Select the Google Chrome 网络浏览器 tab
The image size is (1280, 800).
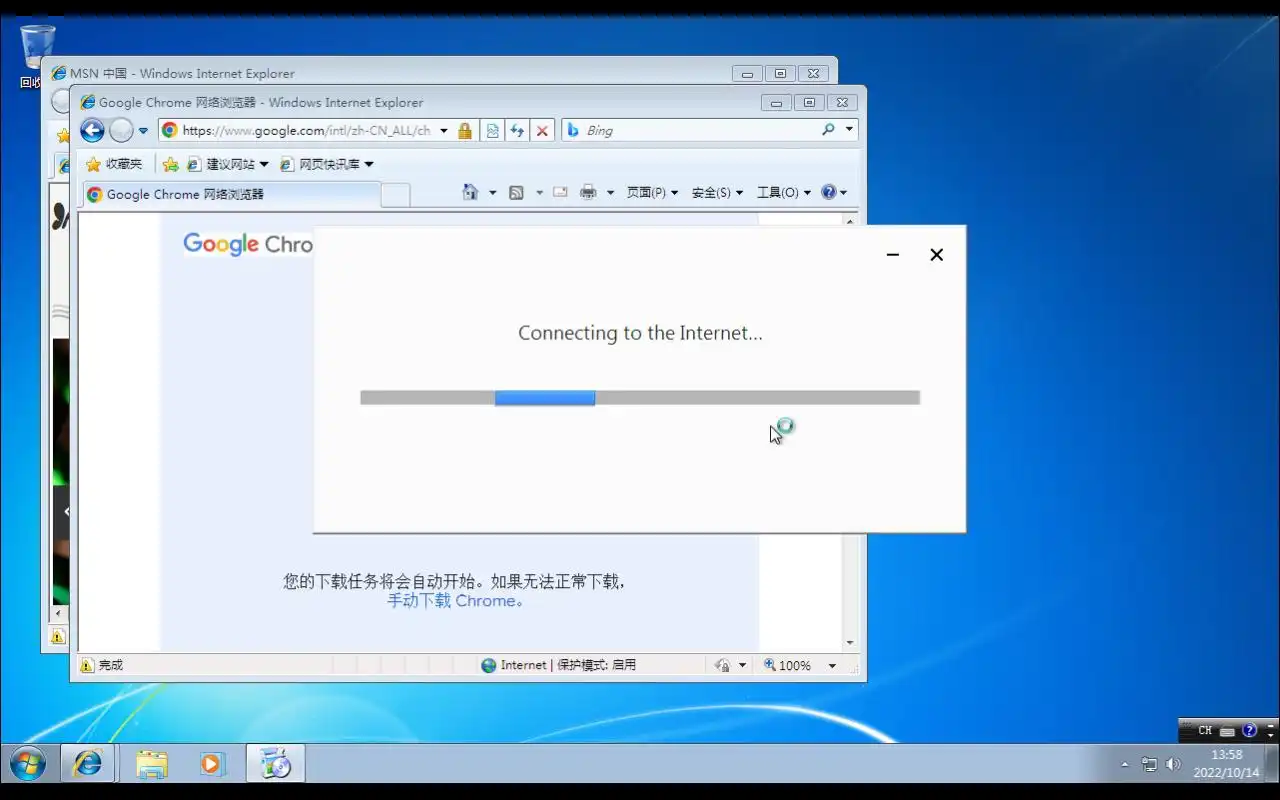click(x=231, y=194)
